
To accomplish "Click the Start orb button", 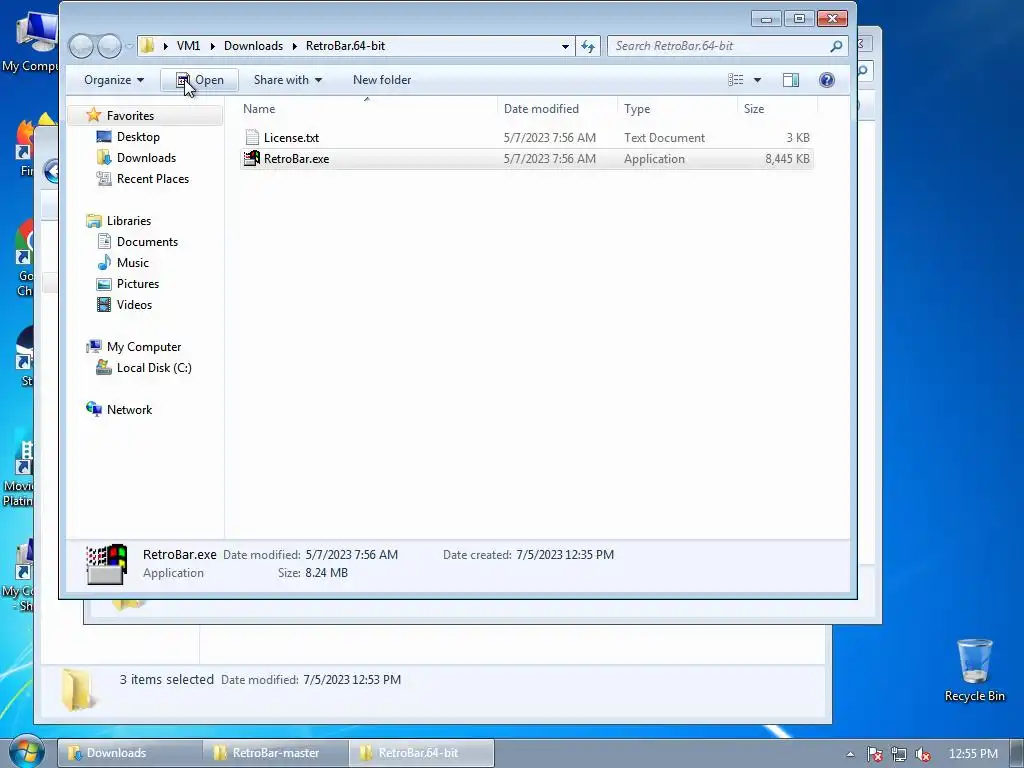I will pos(26,752).
